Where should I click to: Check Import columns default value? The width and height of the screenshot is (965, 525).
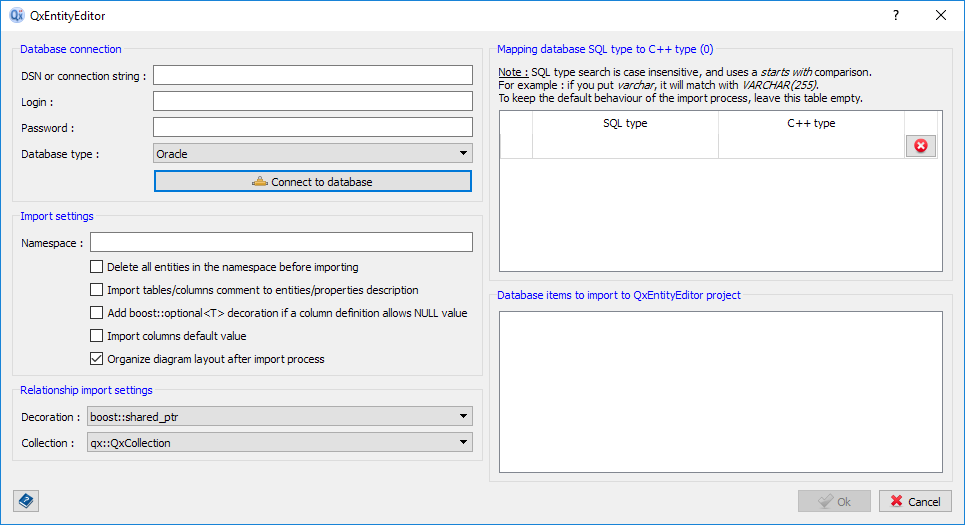pyautogui.click(x=97, y=336)
